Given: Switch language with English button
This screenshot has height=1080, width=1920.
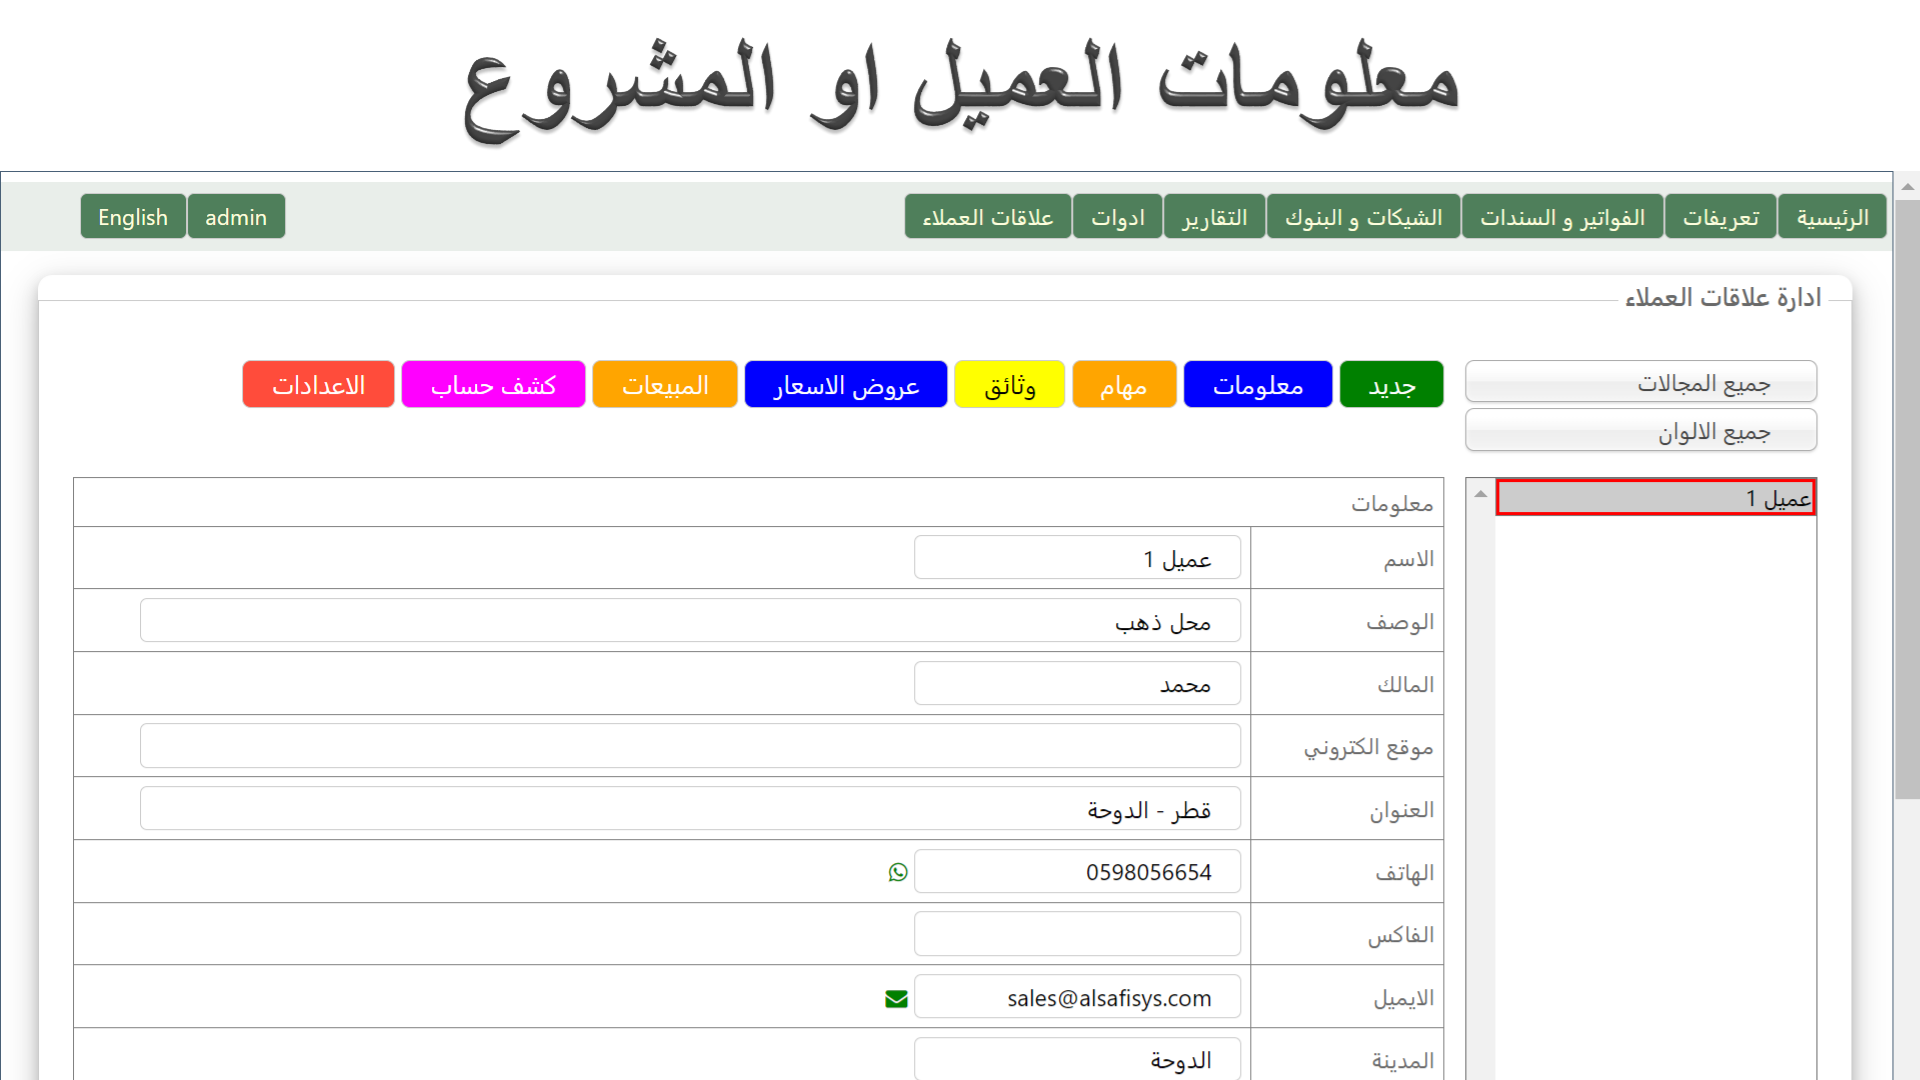Looking at the screenshot, I should [133, 217].
